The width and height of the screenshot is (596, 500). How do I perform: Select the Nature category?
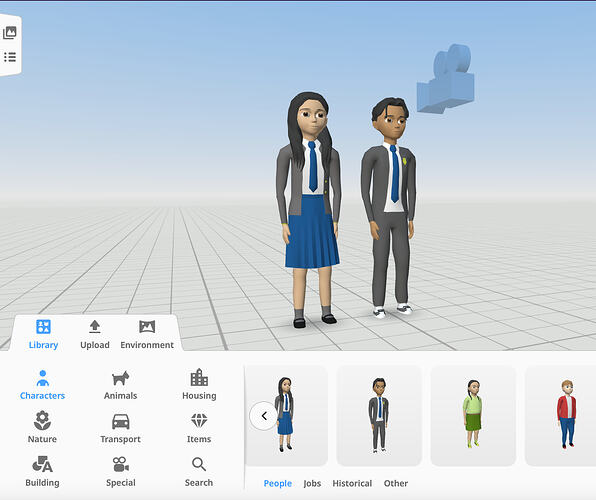coord(42,427)
